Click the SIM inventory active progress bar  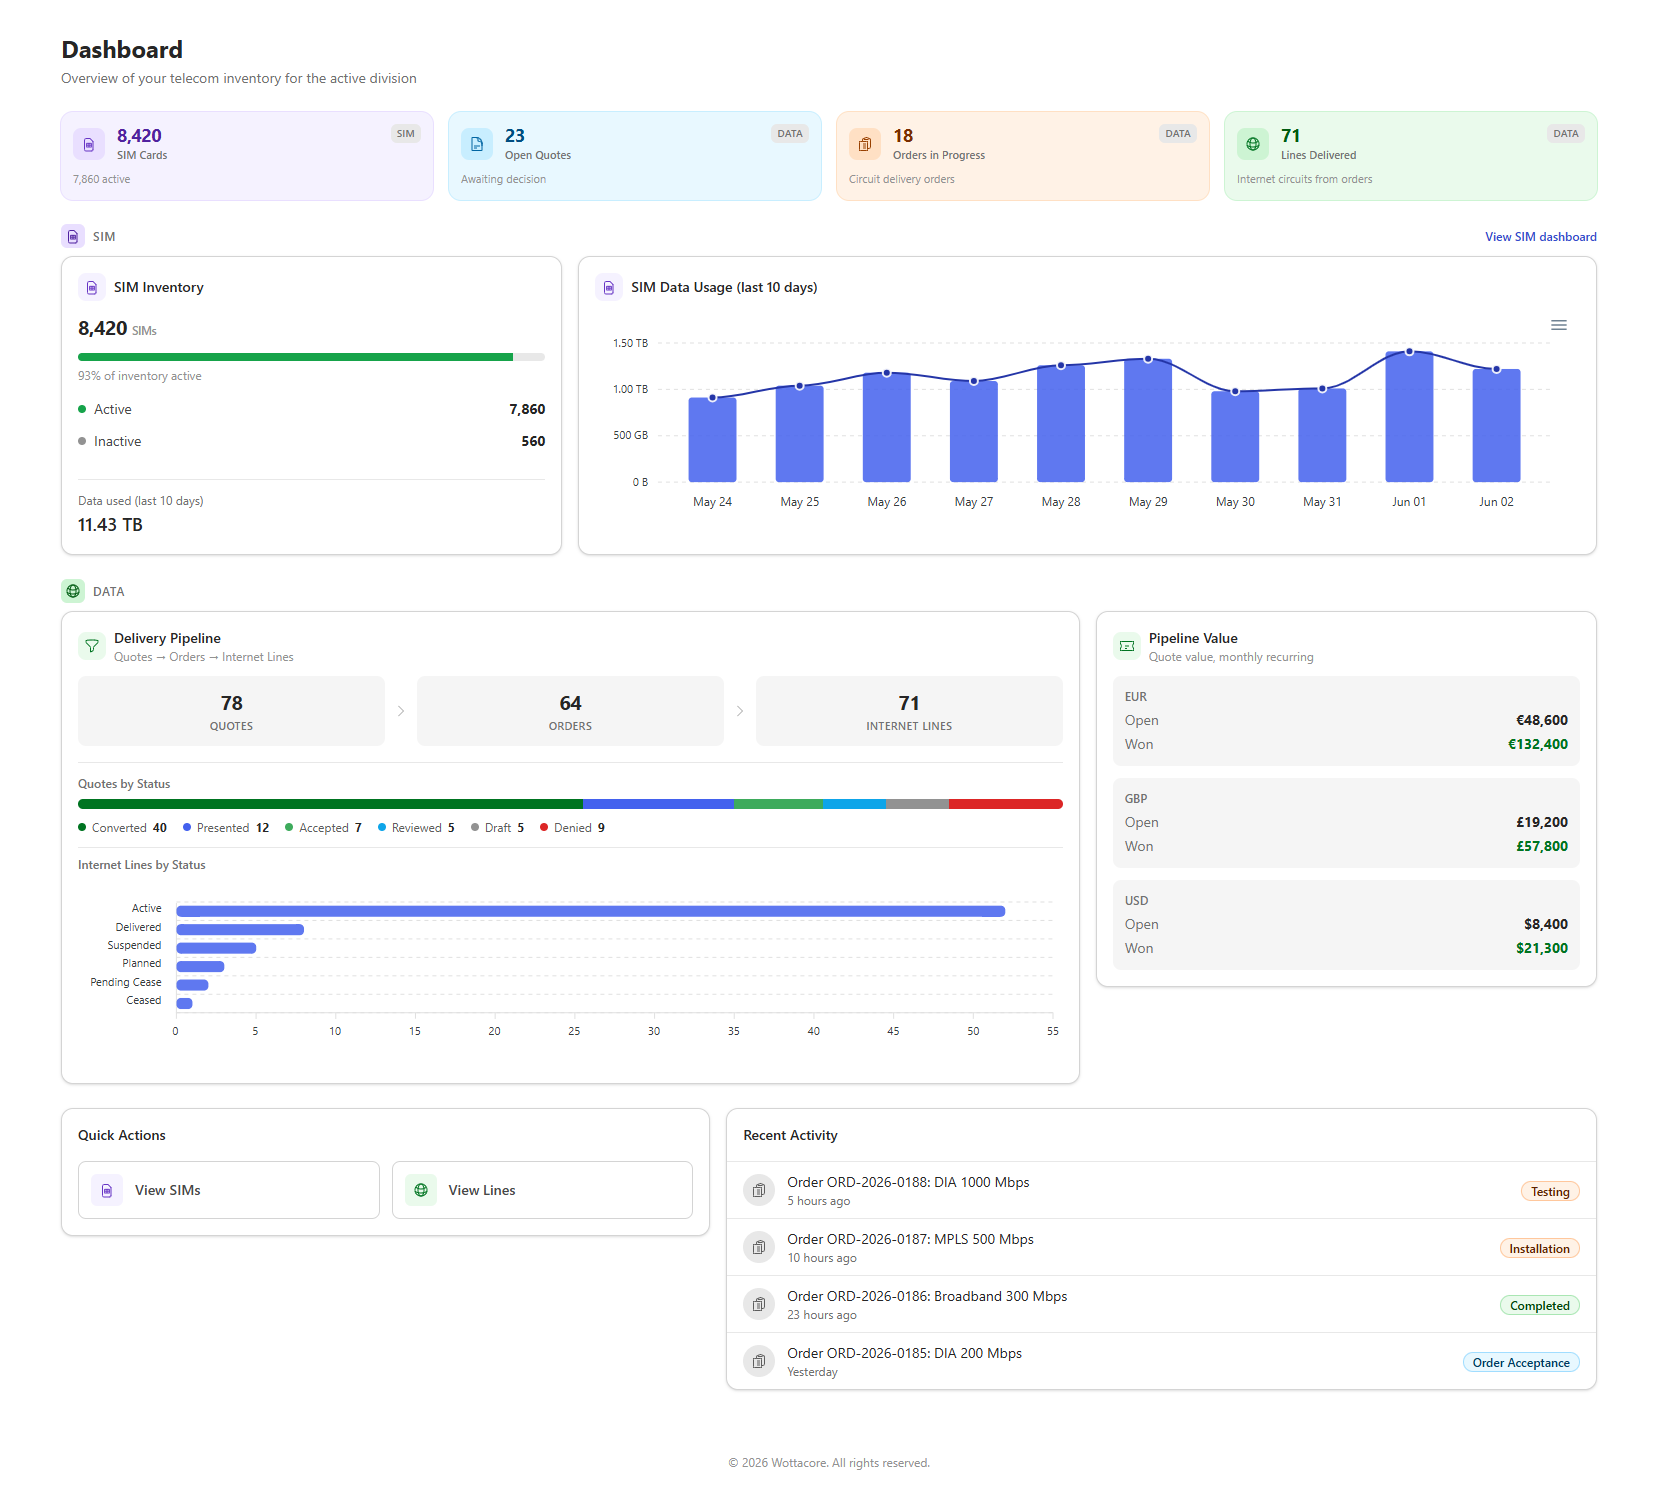(x=311, y=357)
